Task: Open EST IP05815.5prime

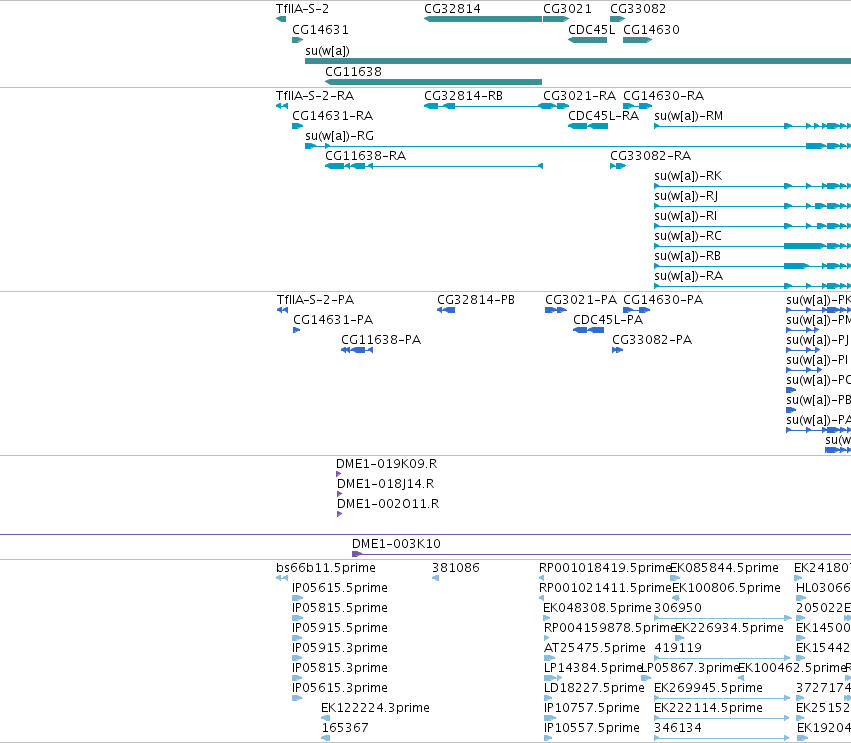Action: pos(340,608)
